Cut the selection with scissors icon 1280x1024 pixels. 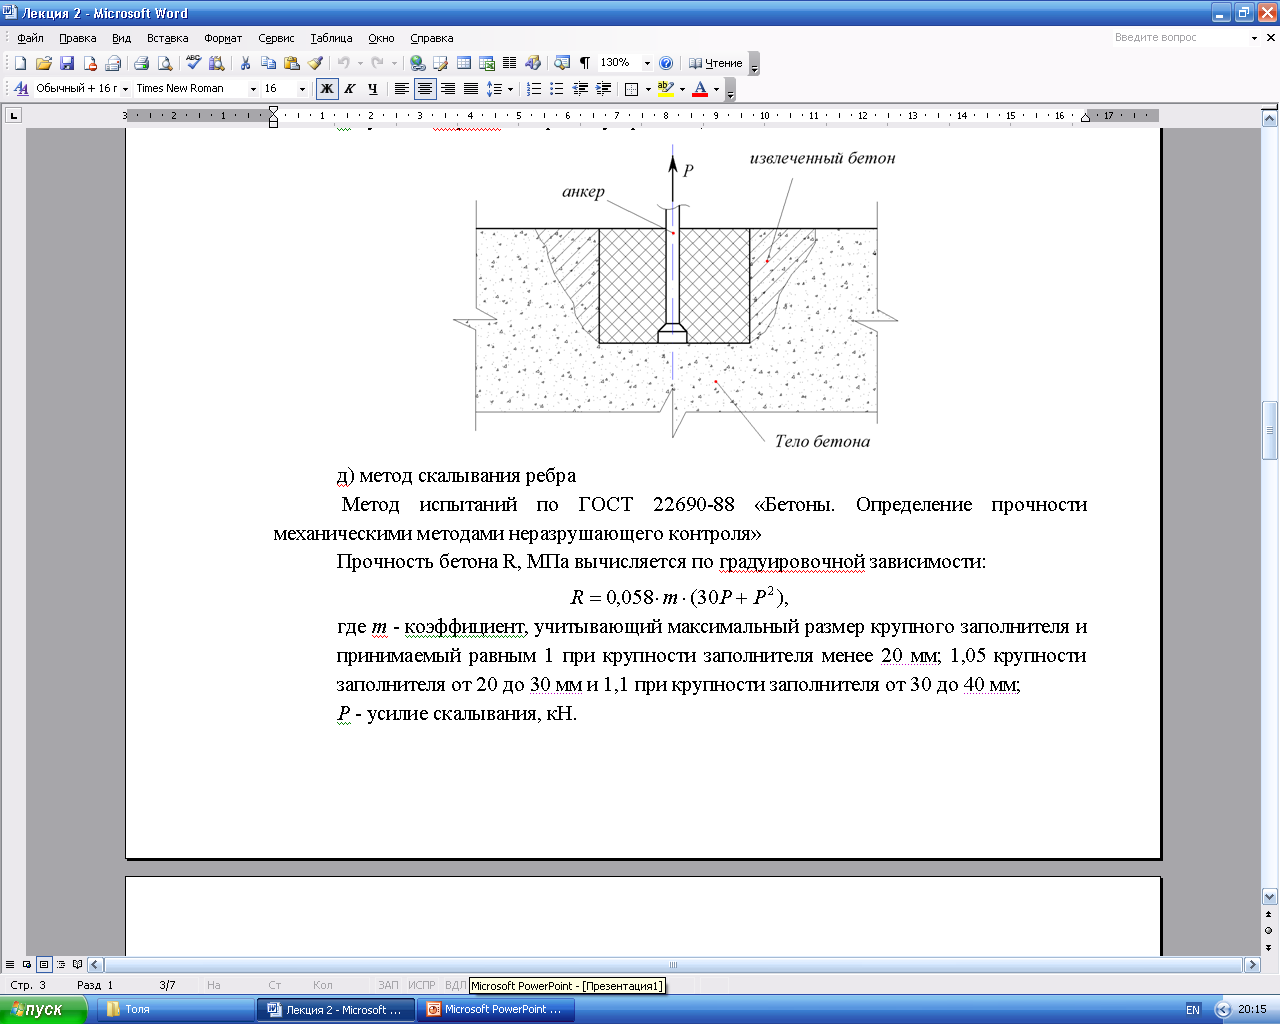click(x=245, y=63)
